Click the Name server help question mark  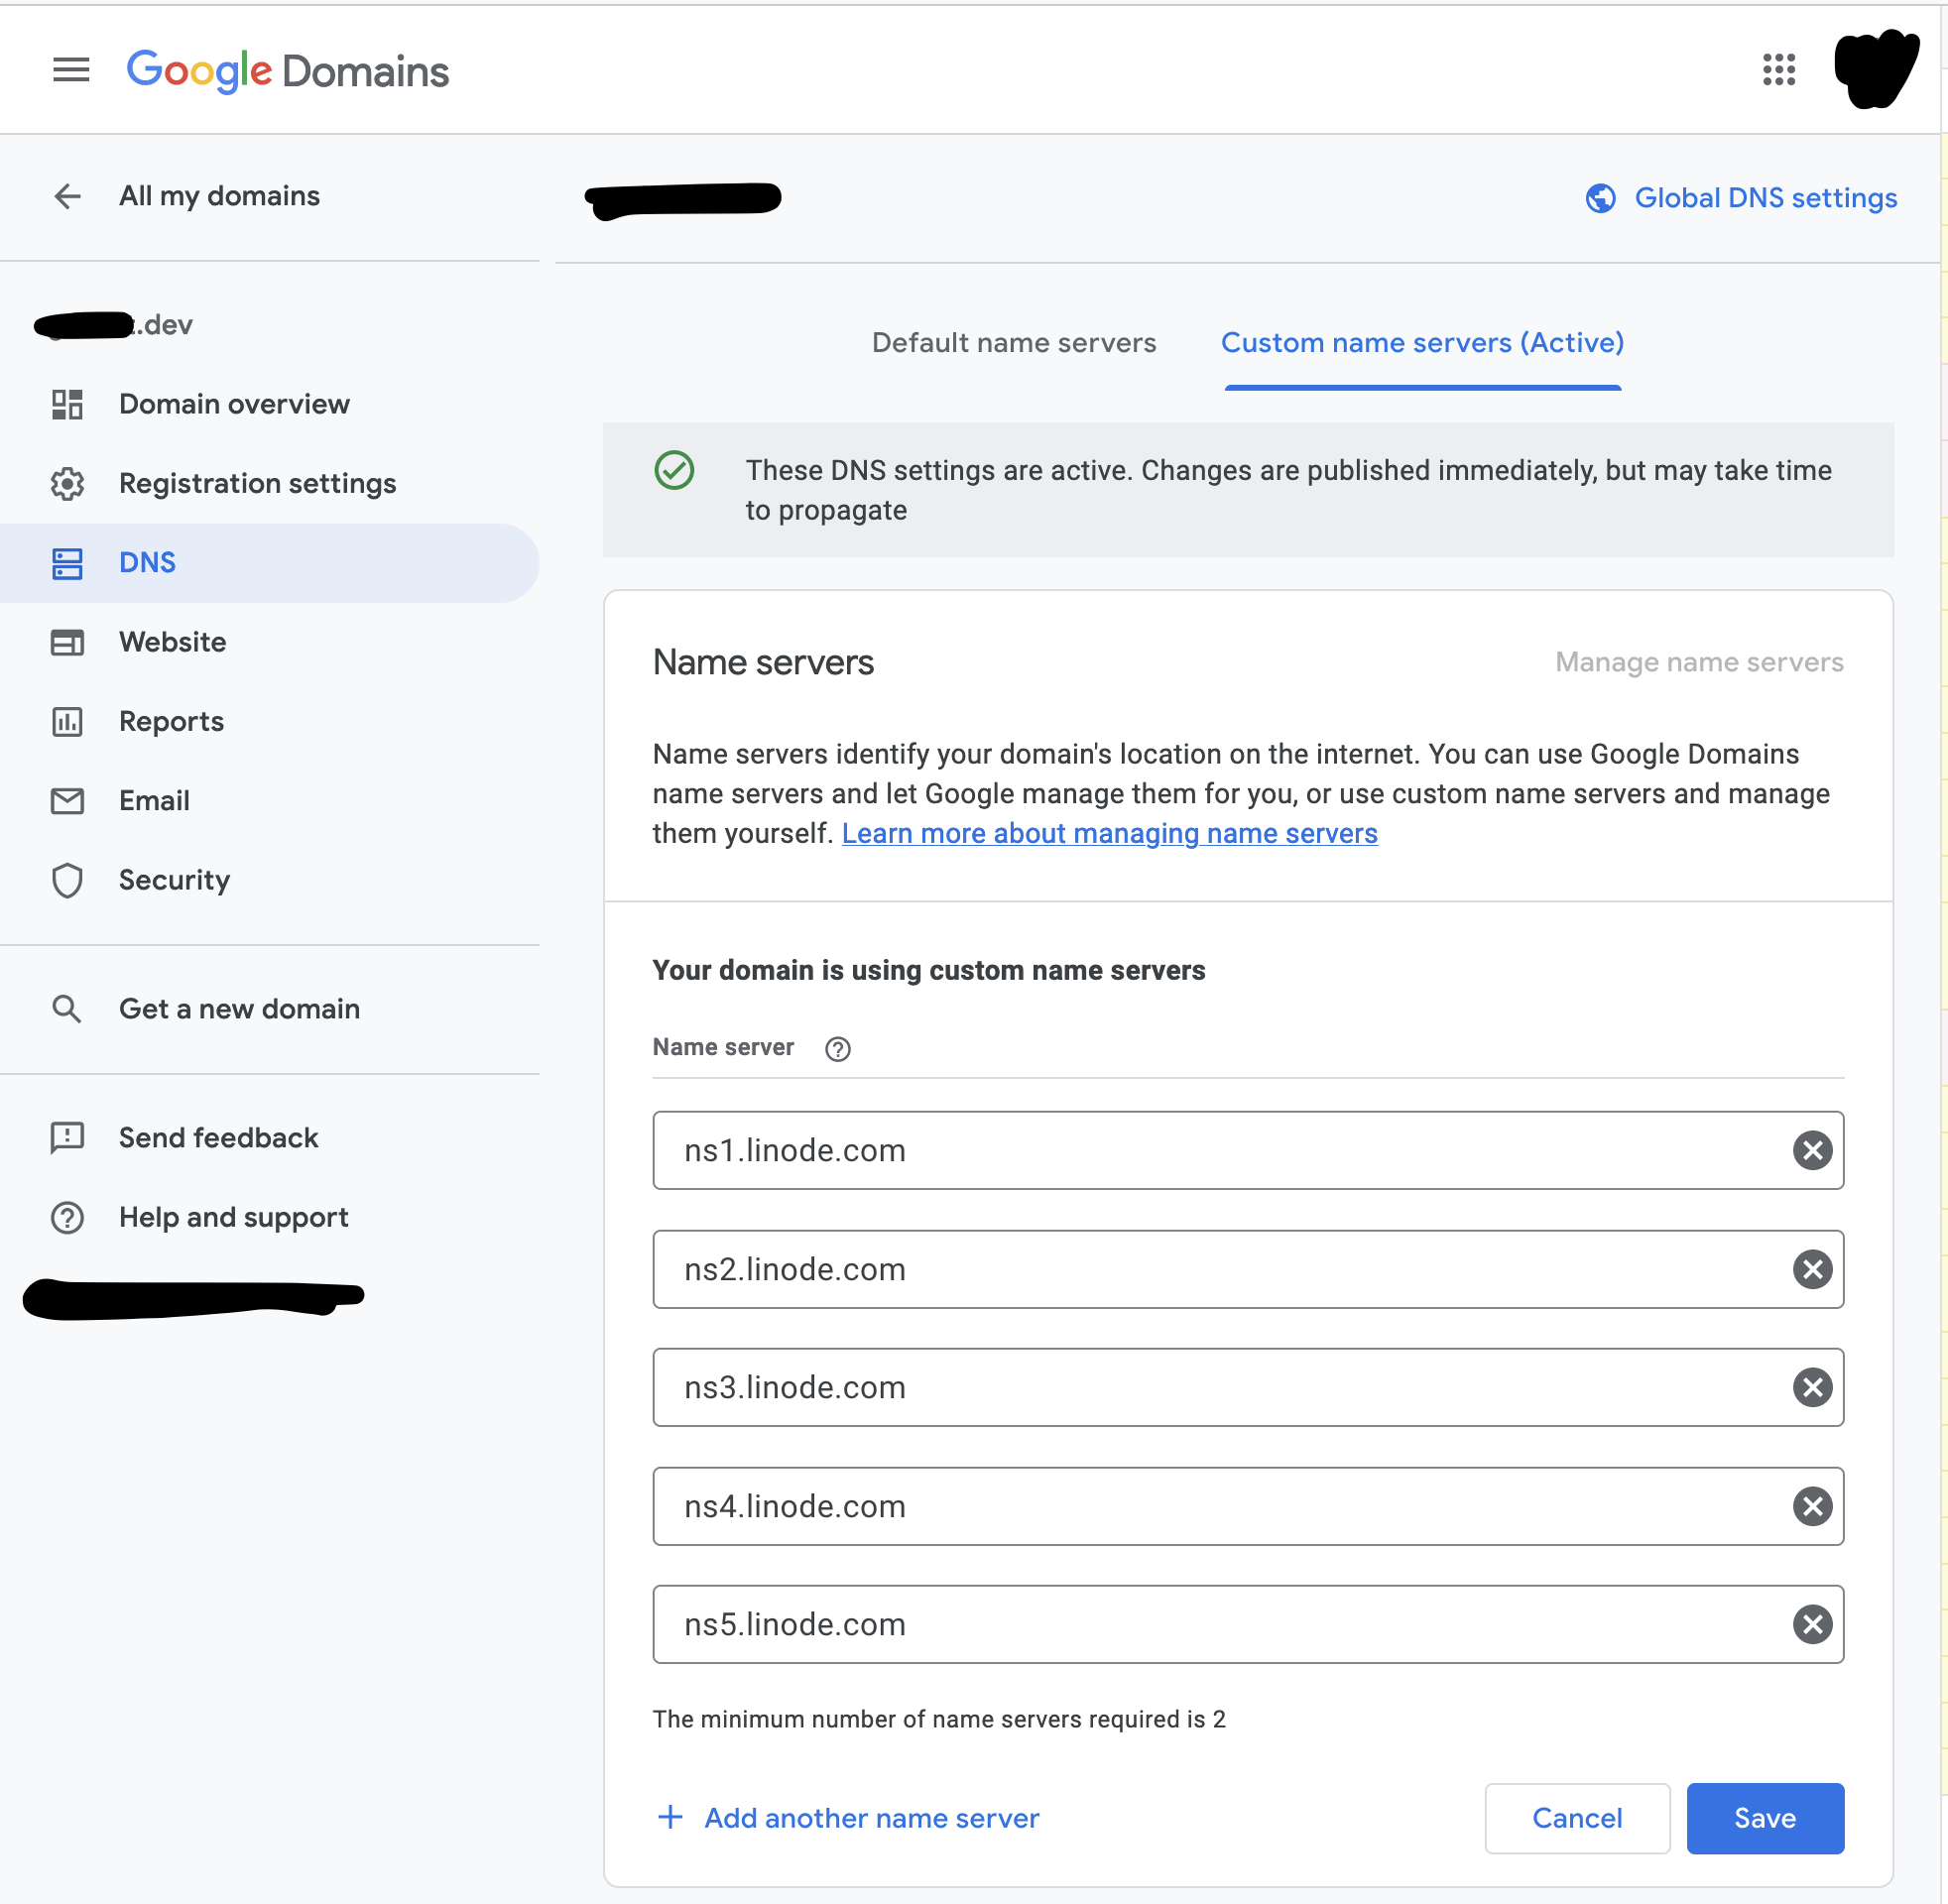click(838, 1048)
